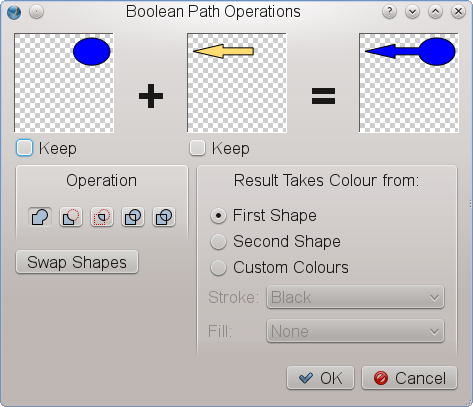Select the Custom Colours radio option
This screenshot has width=473, height=407.
pos(218,268)
